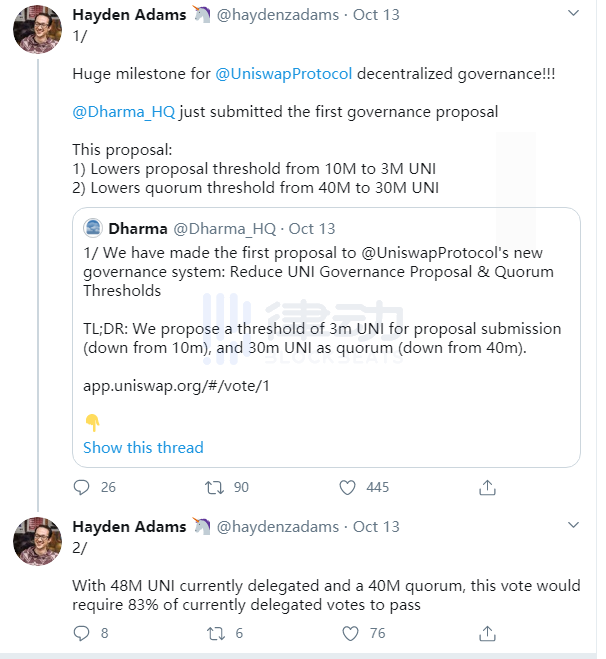Screen dimensions: 606x659
Task: Click the @haydenzadams handle on second tweet
Action: [x=279, y=526]
